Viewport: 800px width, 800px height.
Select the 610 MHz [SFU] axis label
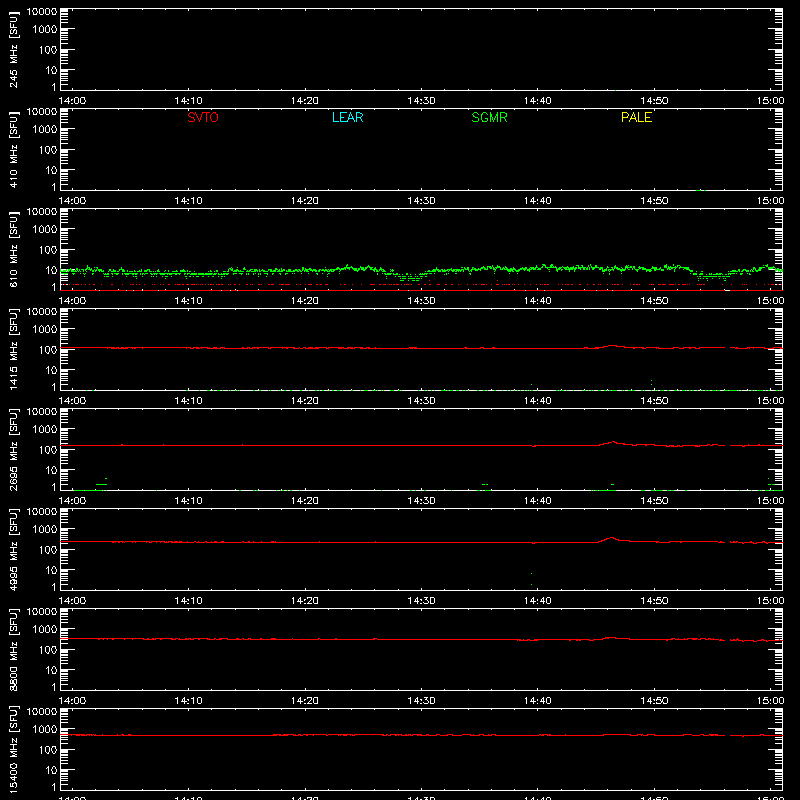point(13,249)
